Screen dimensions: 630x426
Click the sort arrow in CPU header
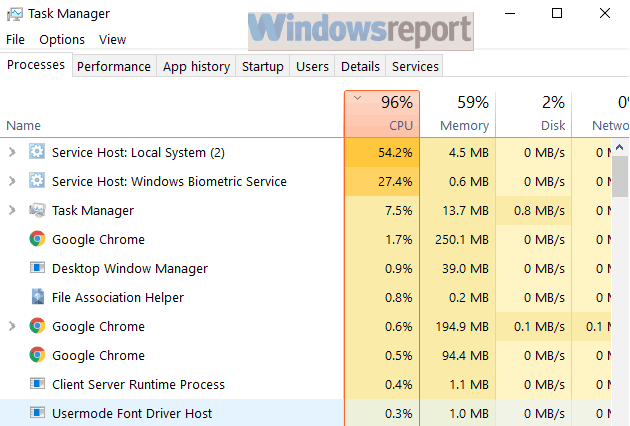[x=357, y=98]
